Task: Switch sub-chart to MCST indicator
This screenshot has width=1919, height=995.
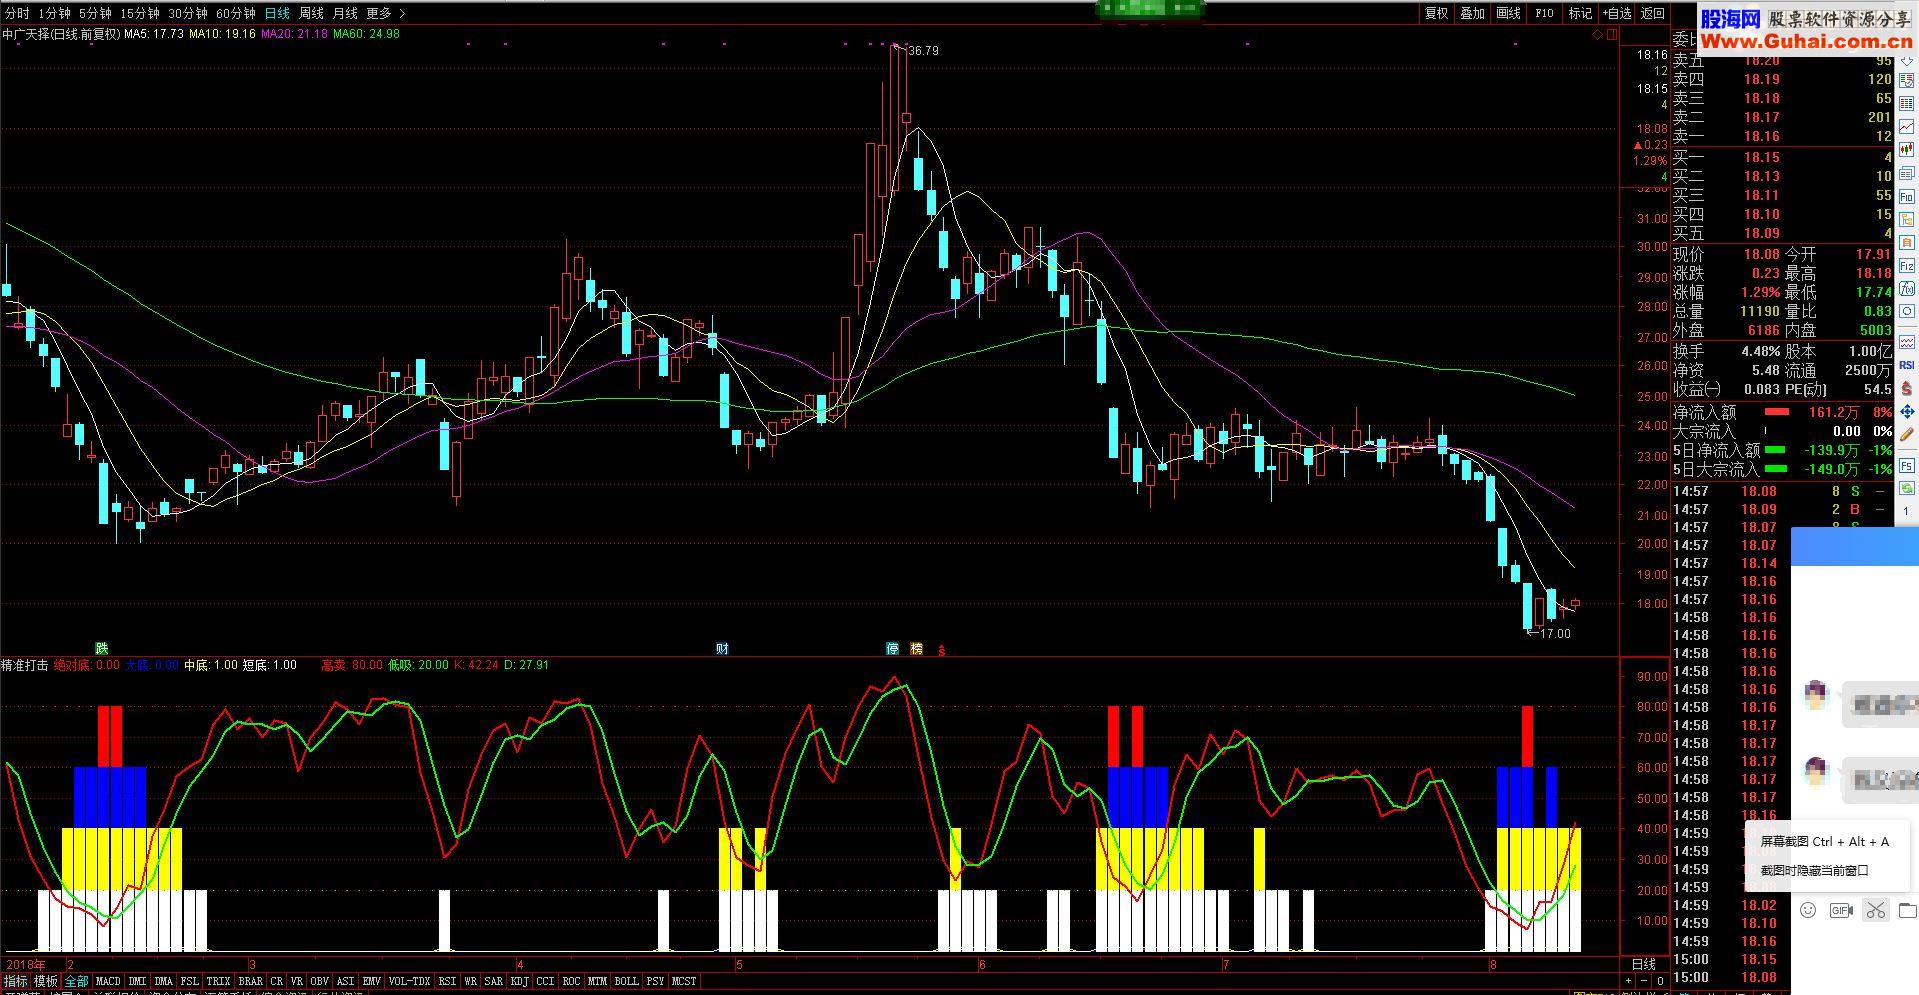Action: [x=685, y=982]
